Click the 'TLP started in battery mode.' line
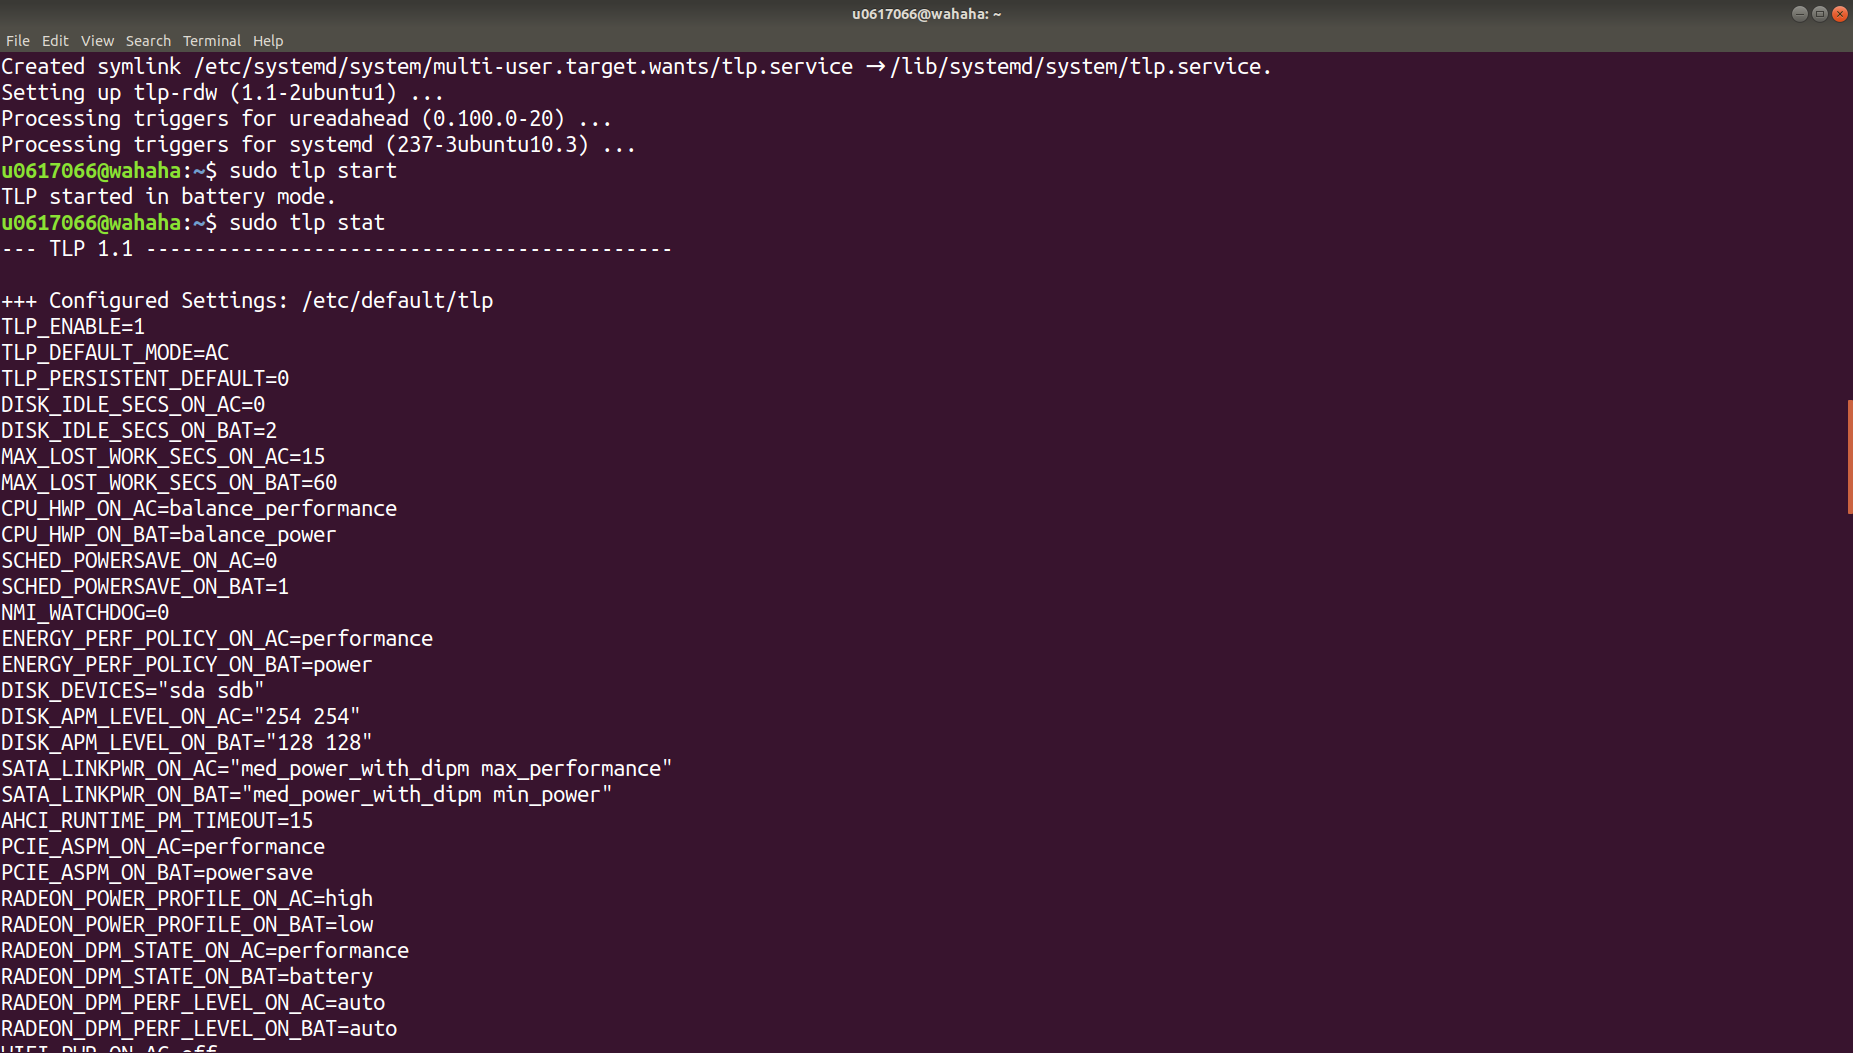 coord(168,197)
